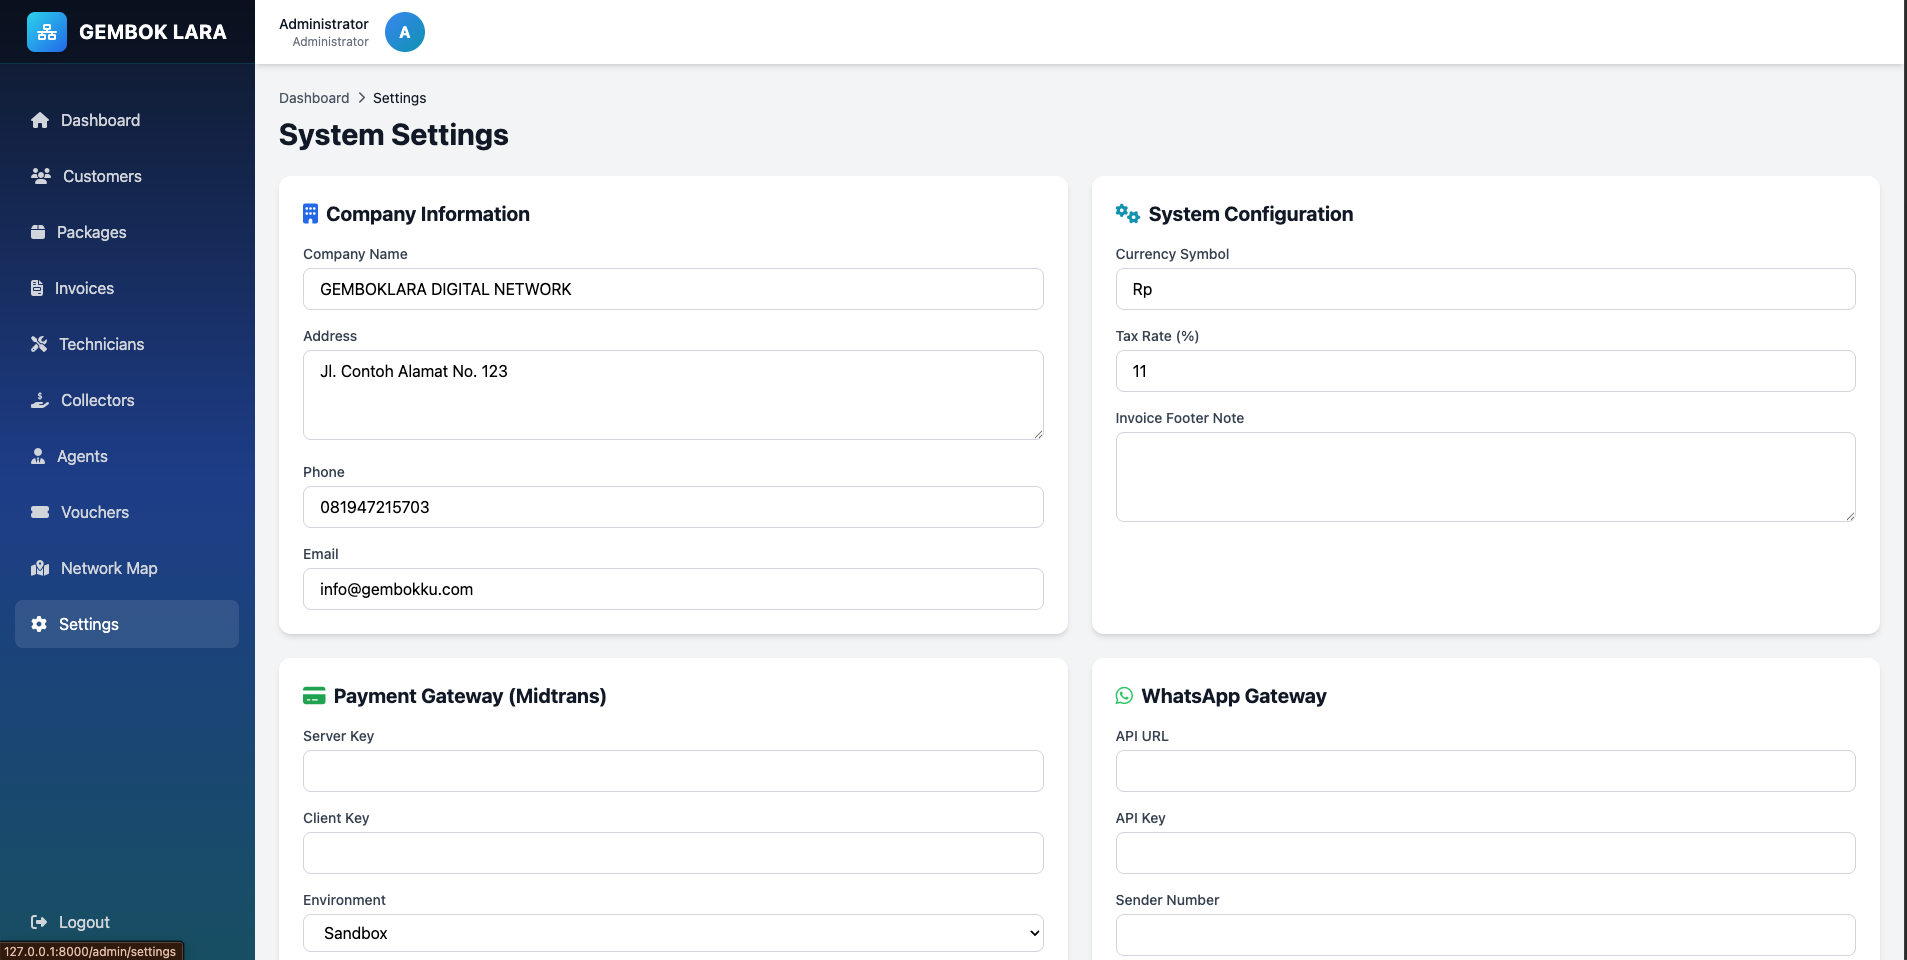Click the Packages box icon

point(38,232)
